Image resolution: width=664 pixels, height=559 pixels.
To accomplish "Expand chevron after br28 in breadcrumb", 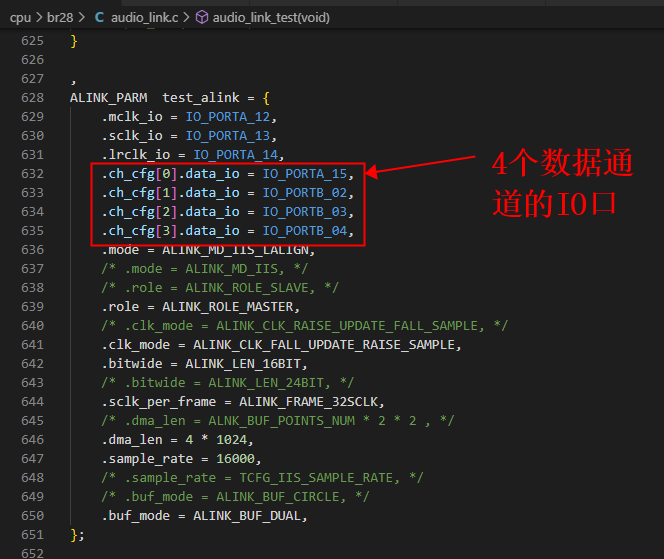I will (81, 17).
